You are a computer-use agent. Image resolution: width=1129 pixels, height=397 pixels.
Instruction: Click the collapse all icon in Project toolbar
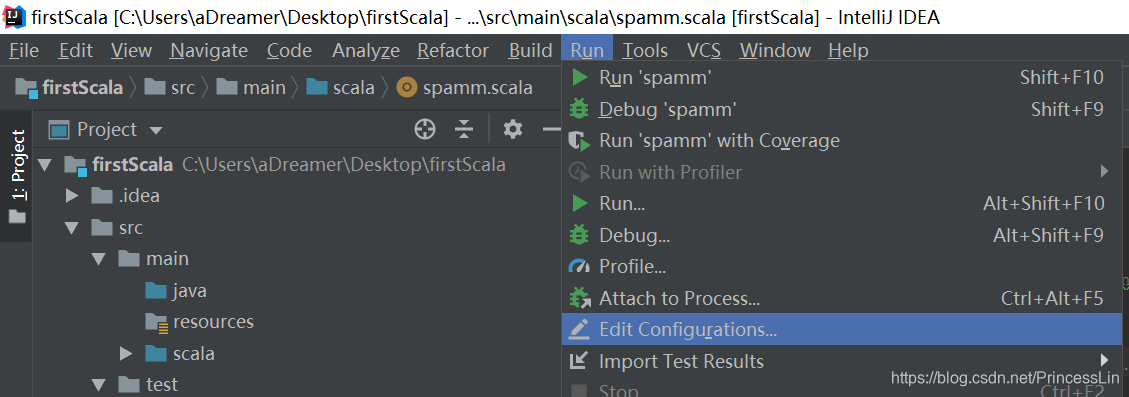click(x=464, y=130)
